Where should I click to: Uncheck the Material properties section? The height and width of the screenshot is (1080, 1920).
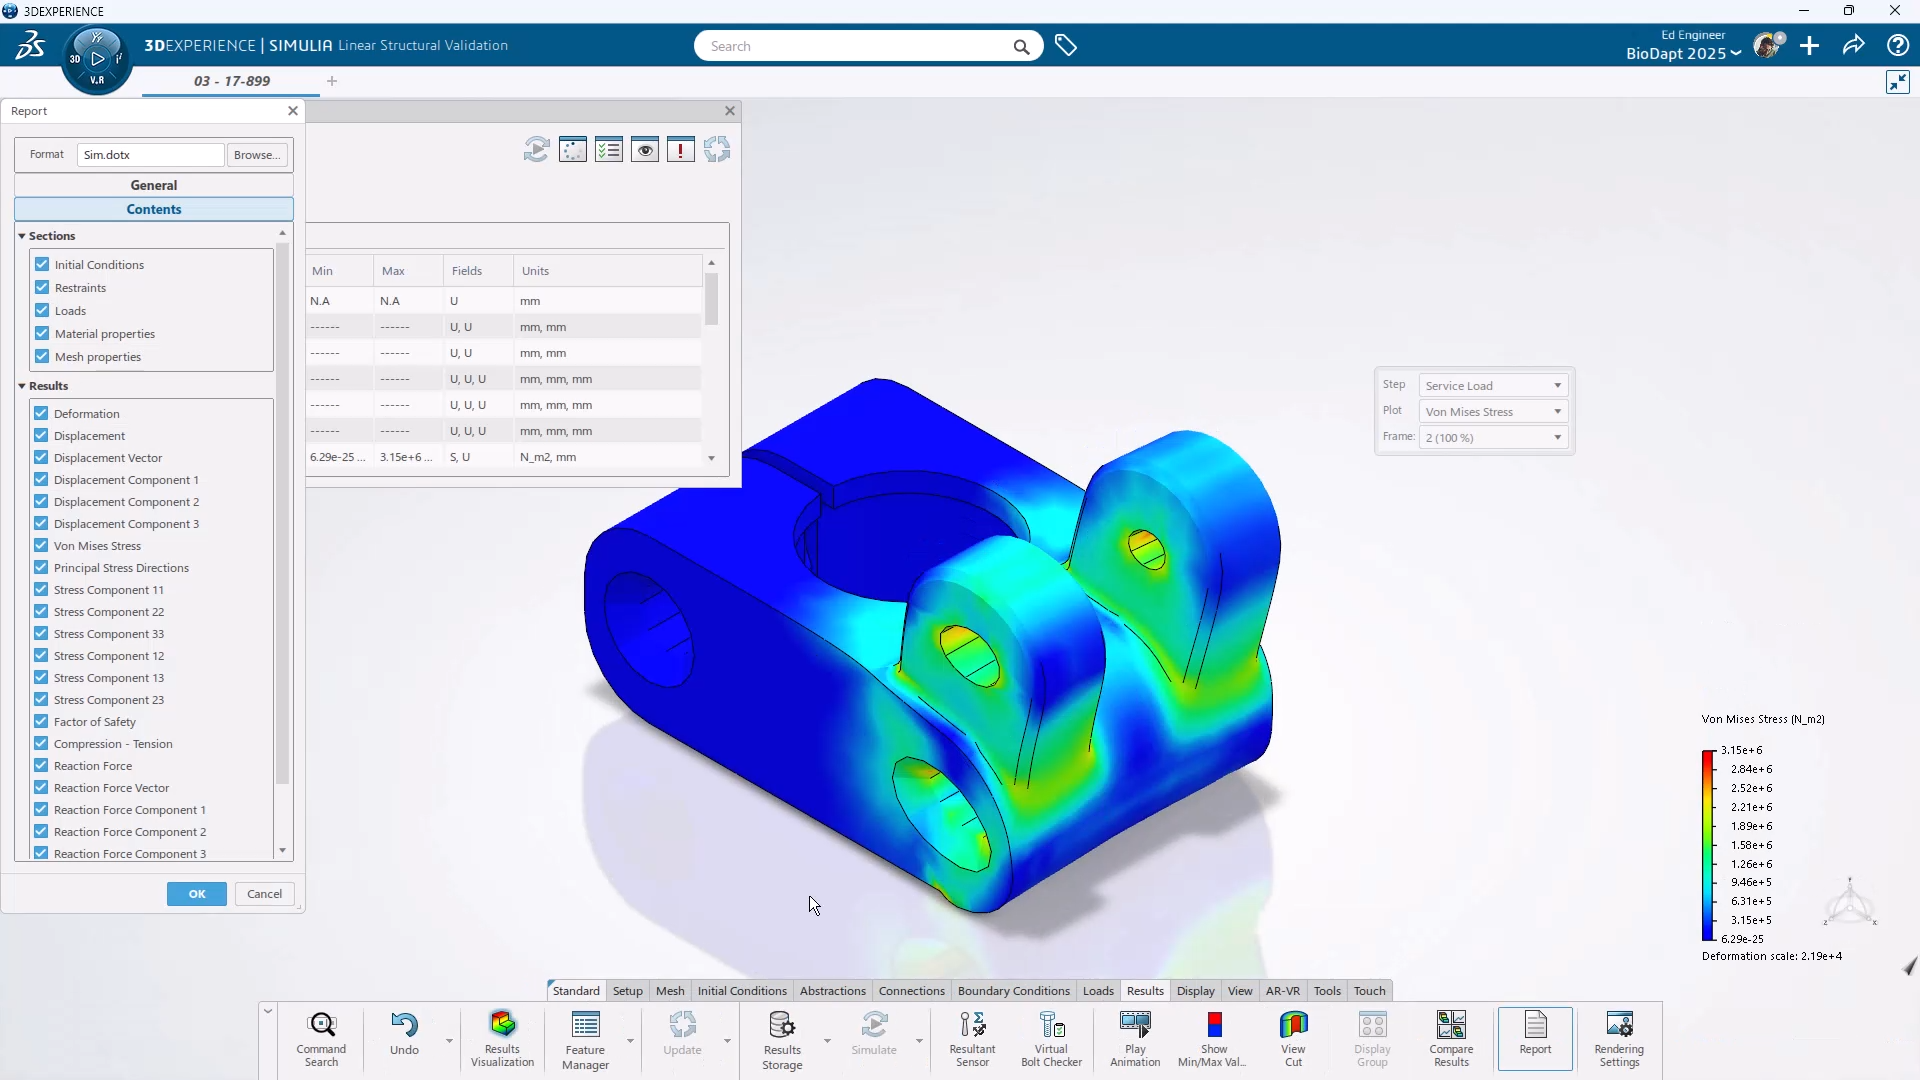point(42,333)
